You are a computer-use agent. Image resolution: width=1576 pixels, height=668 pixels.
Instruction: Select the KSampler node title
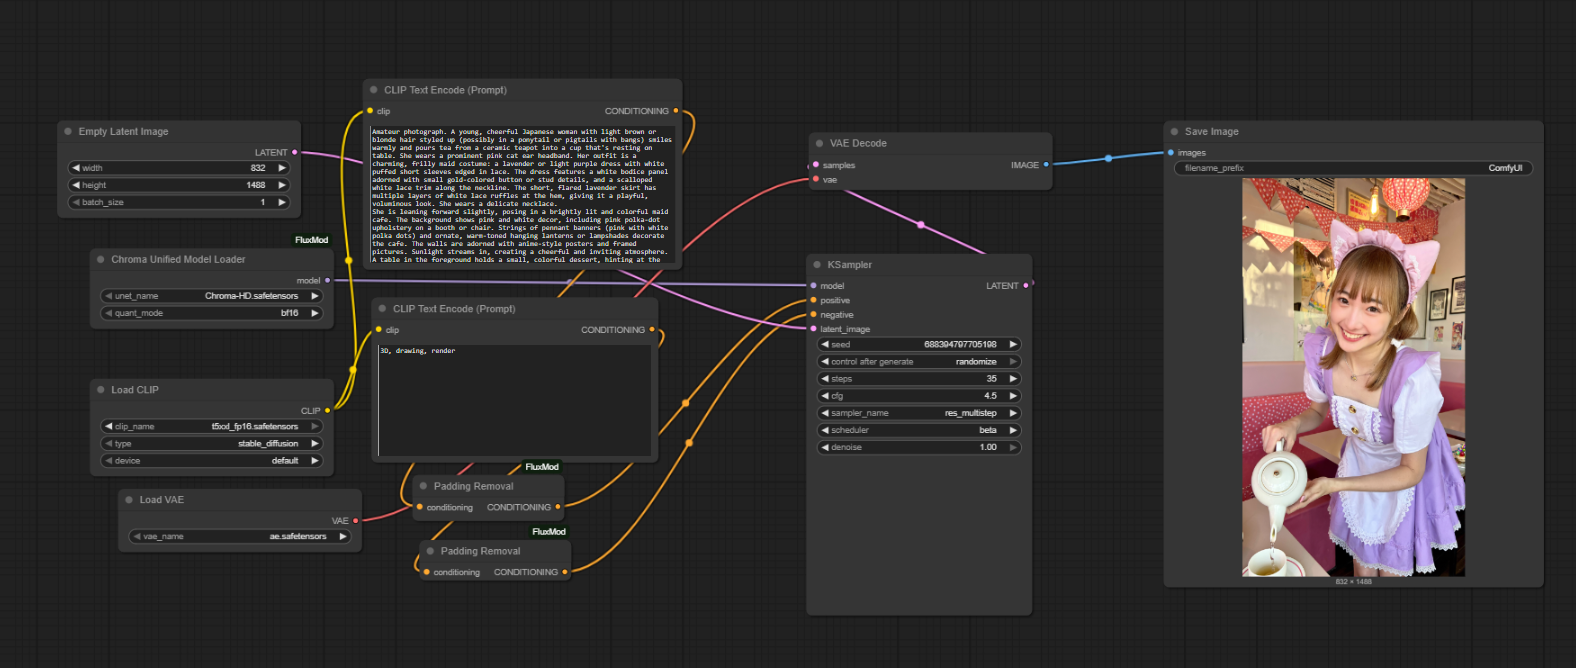point(849,265)
